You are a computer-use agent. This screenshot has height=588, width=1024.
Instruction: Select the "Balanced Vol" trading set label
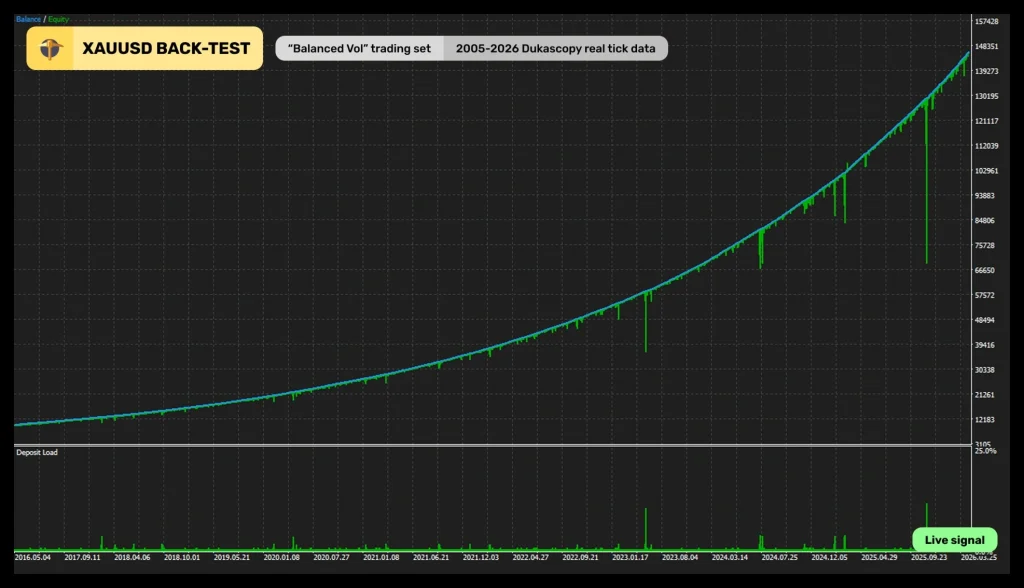tap(359, 48)
